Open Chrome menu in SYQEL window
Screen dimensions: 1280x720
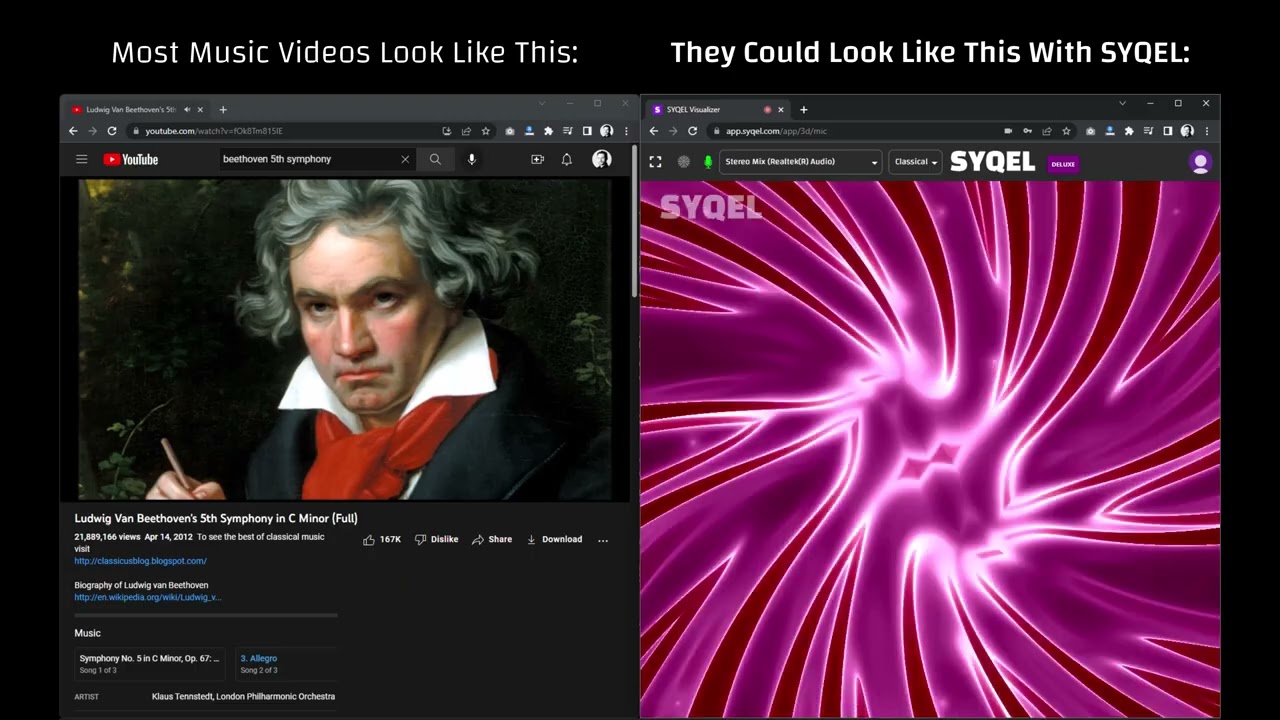tap(1207, 131)
